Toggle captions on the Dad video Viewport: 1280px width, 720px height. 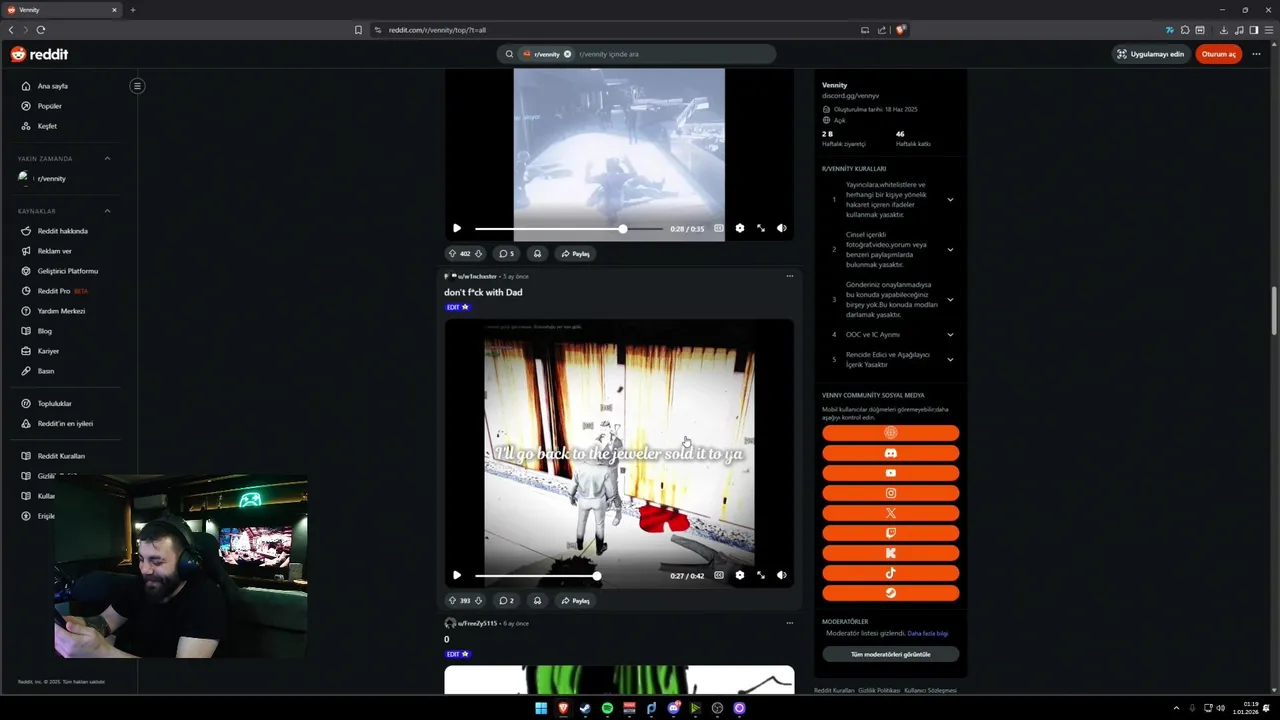click(x=718, y=575)
